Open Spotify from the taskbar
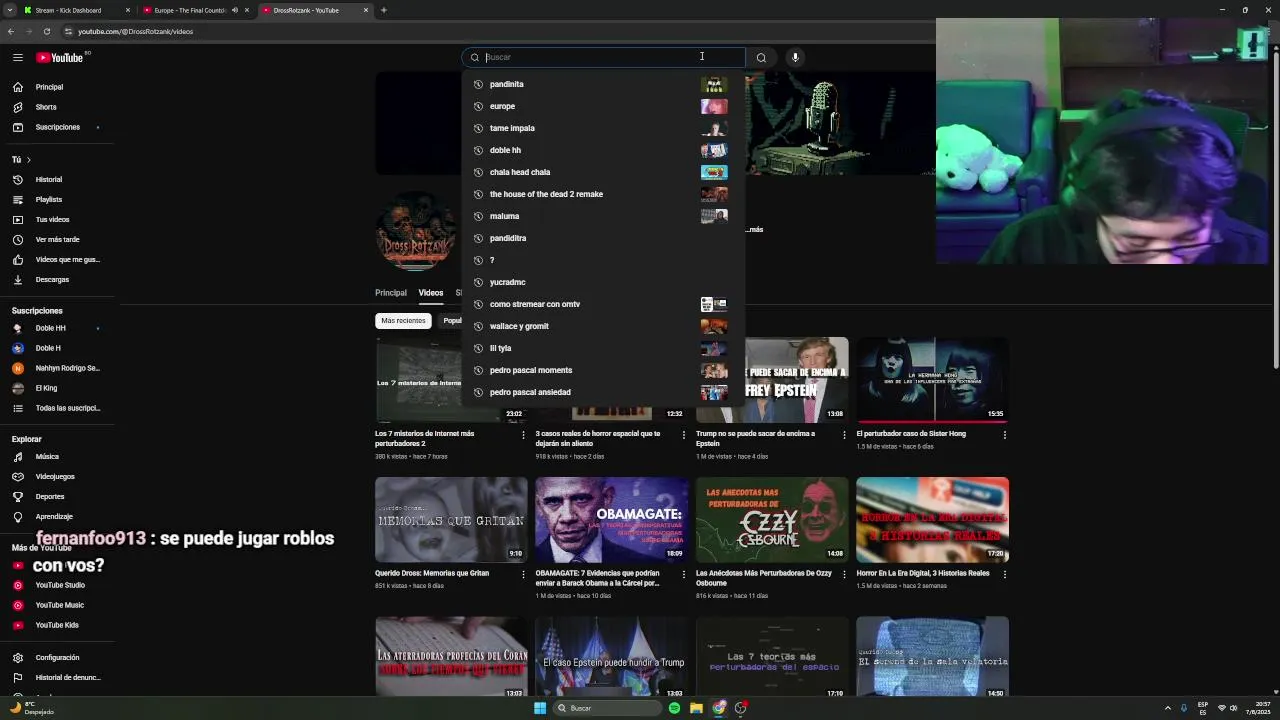1280x720 pixels. click(674, 708)
